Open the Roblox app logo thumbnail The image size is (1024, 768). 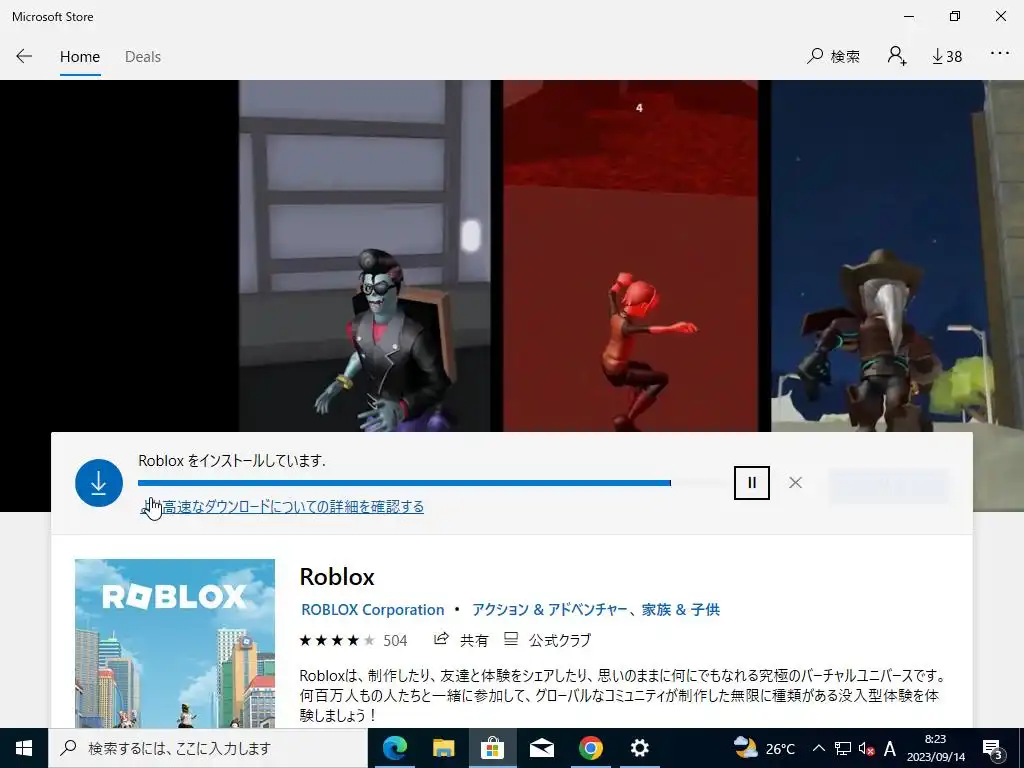(174, 643)
